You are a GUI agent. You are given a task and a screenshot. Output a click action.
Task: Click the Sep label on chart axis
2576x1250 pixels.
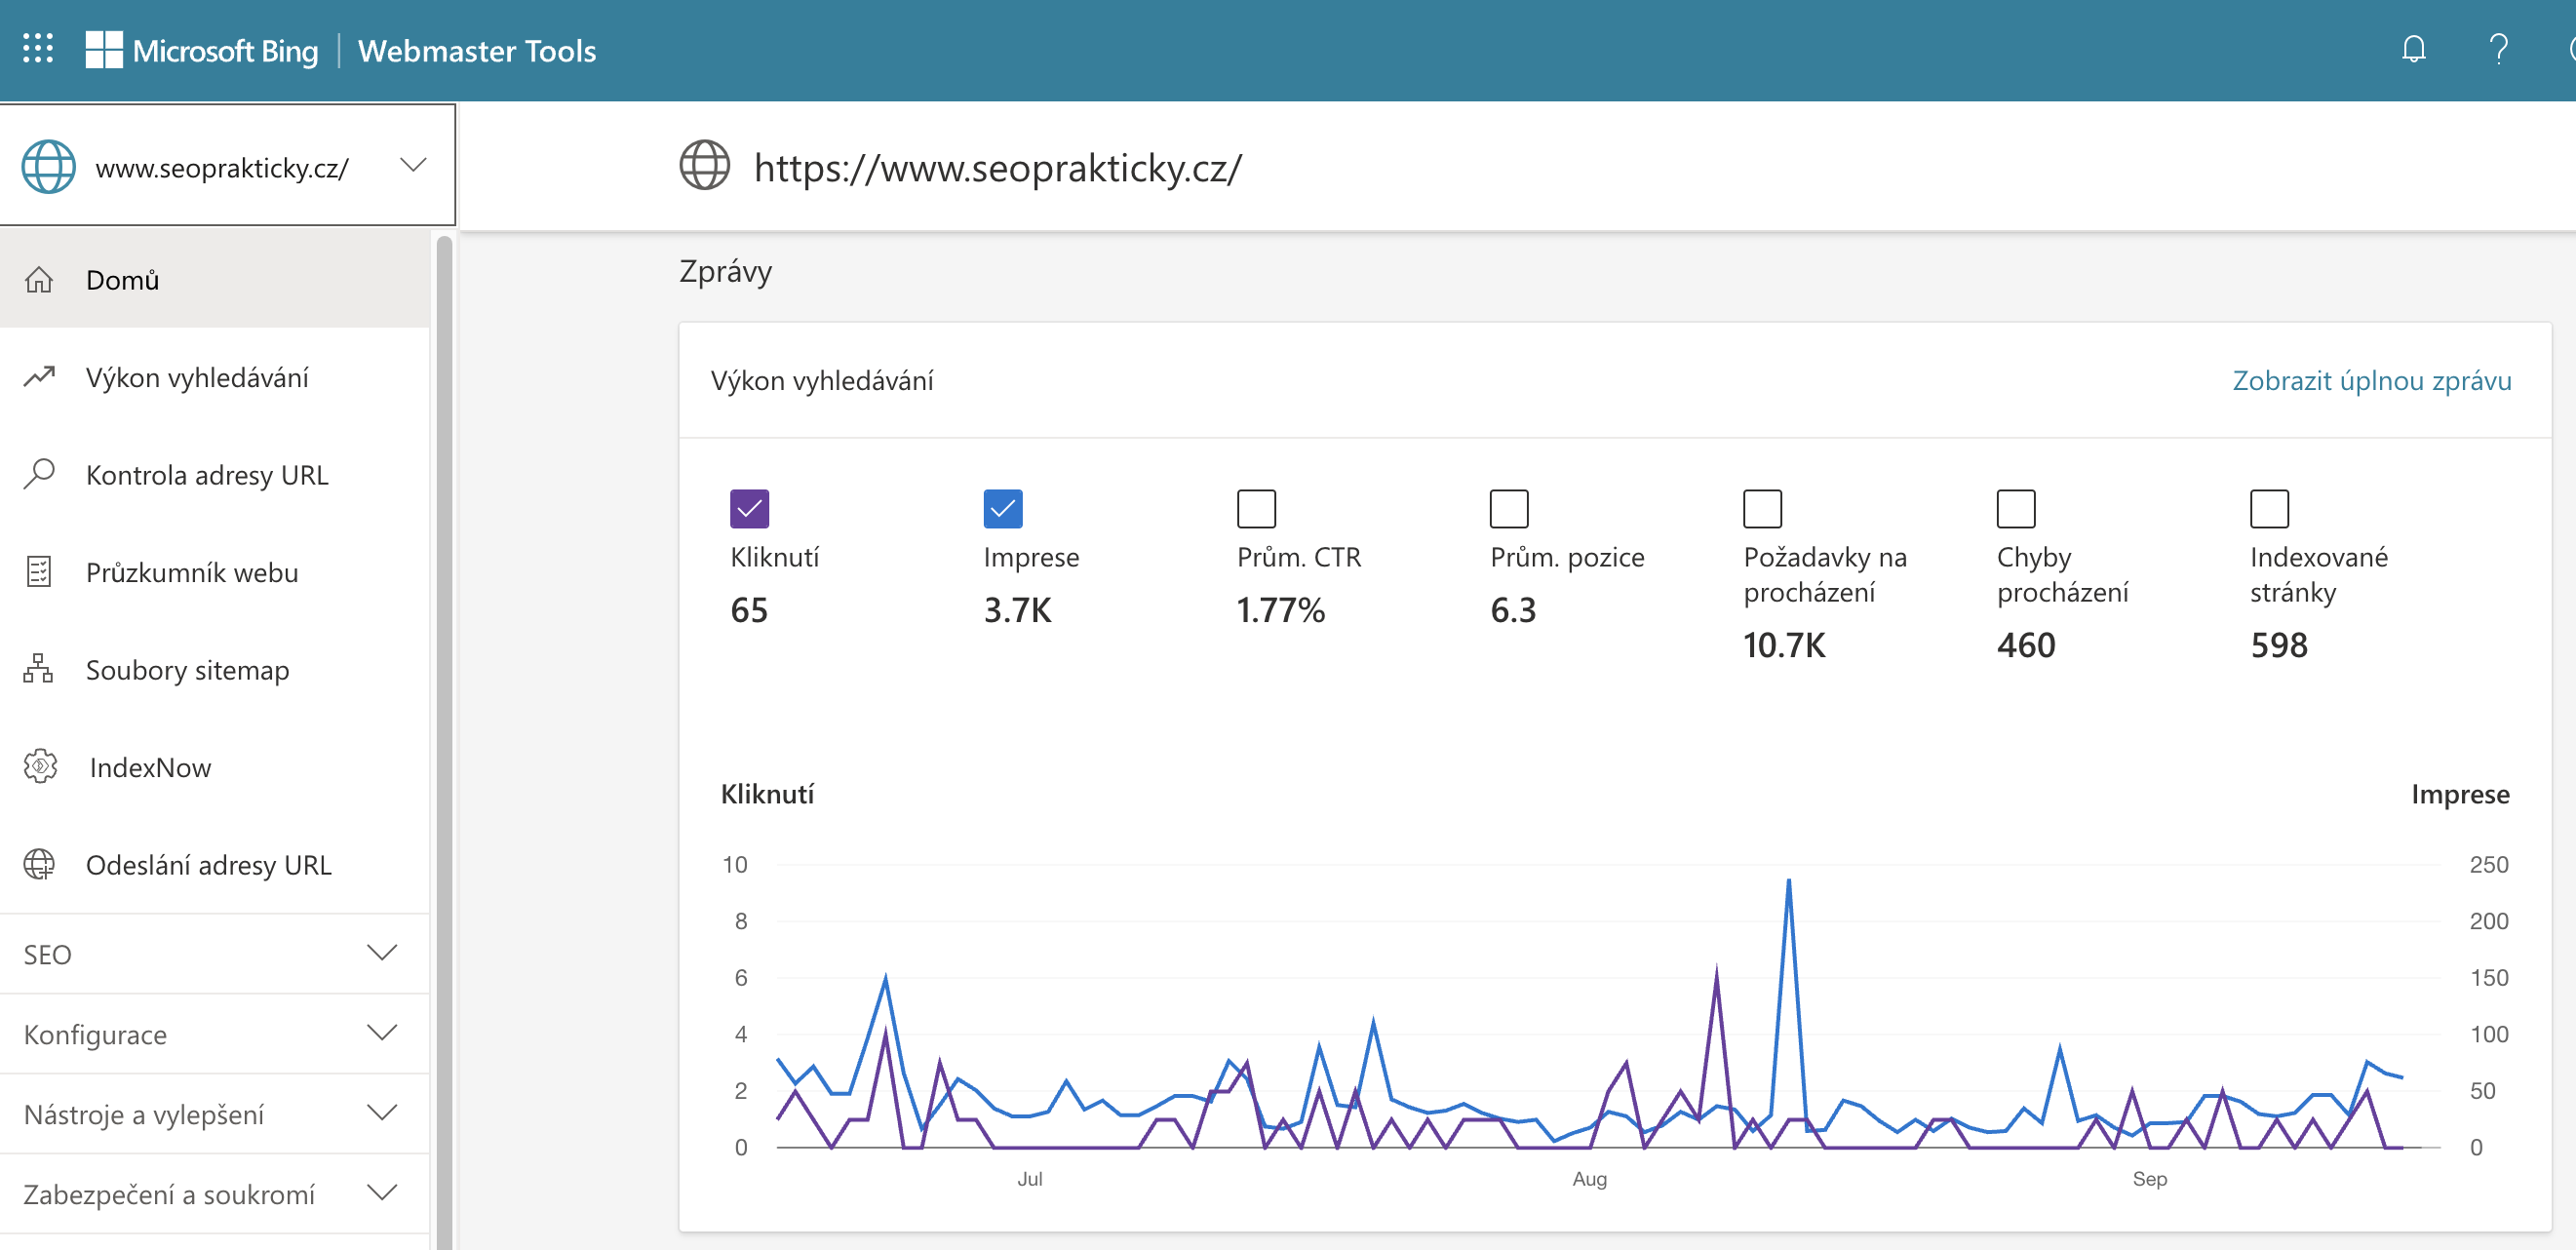[2149, 1179]
